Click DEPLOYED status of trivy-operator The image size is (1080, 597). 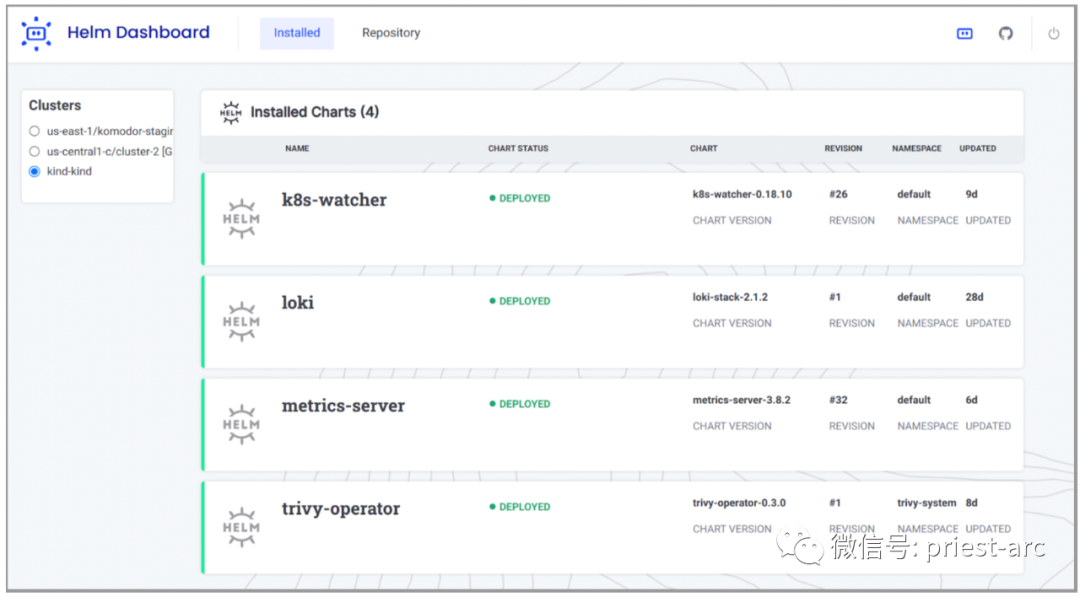(519, 507)
